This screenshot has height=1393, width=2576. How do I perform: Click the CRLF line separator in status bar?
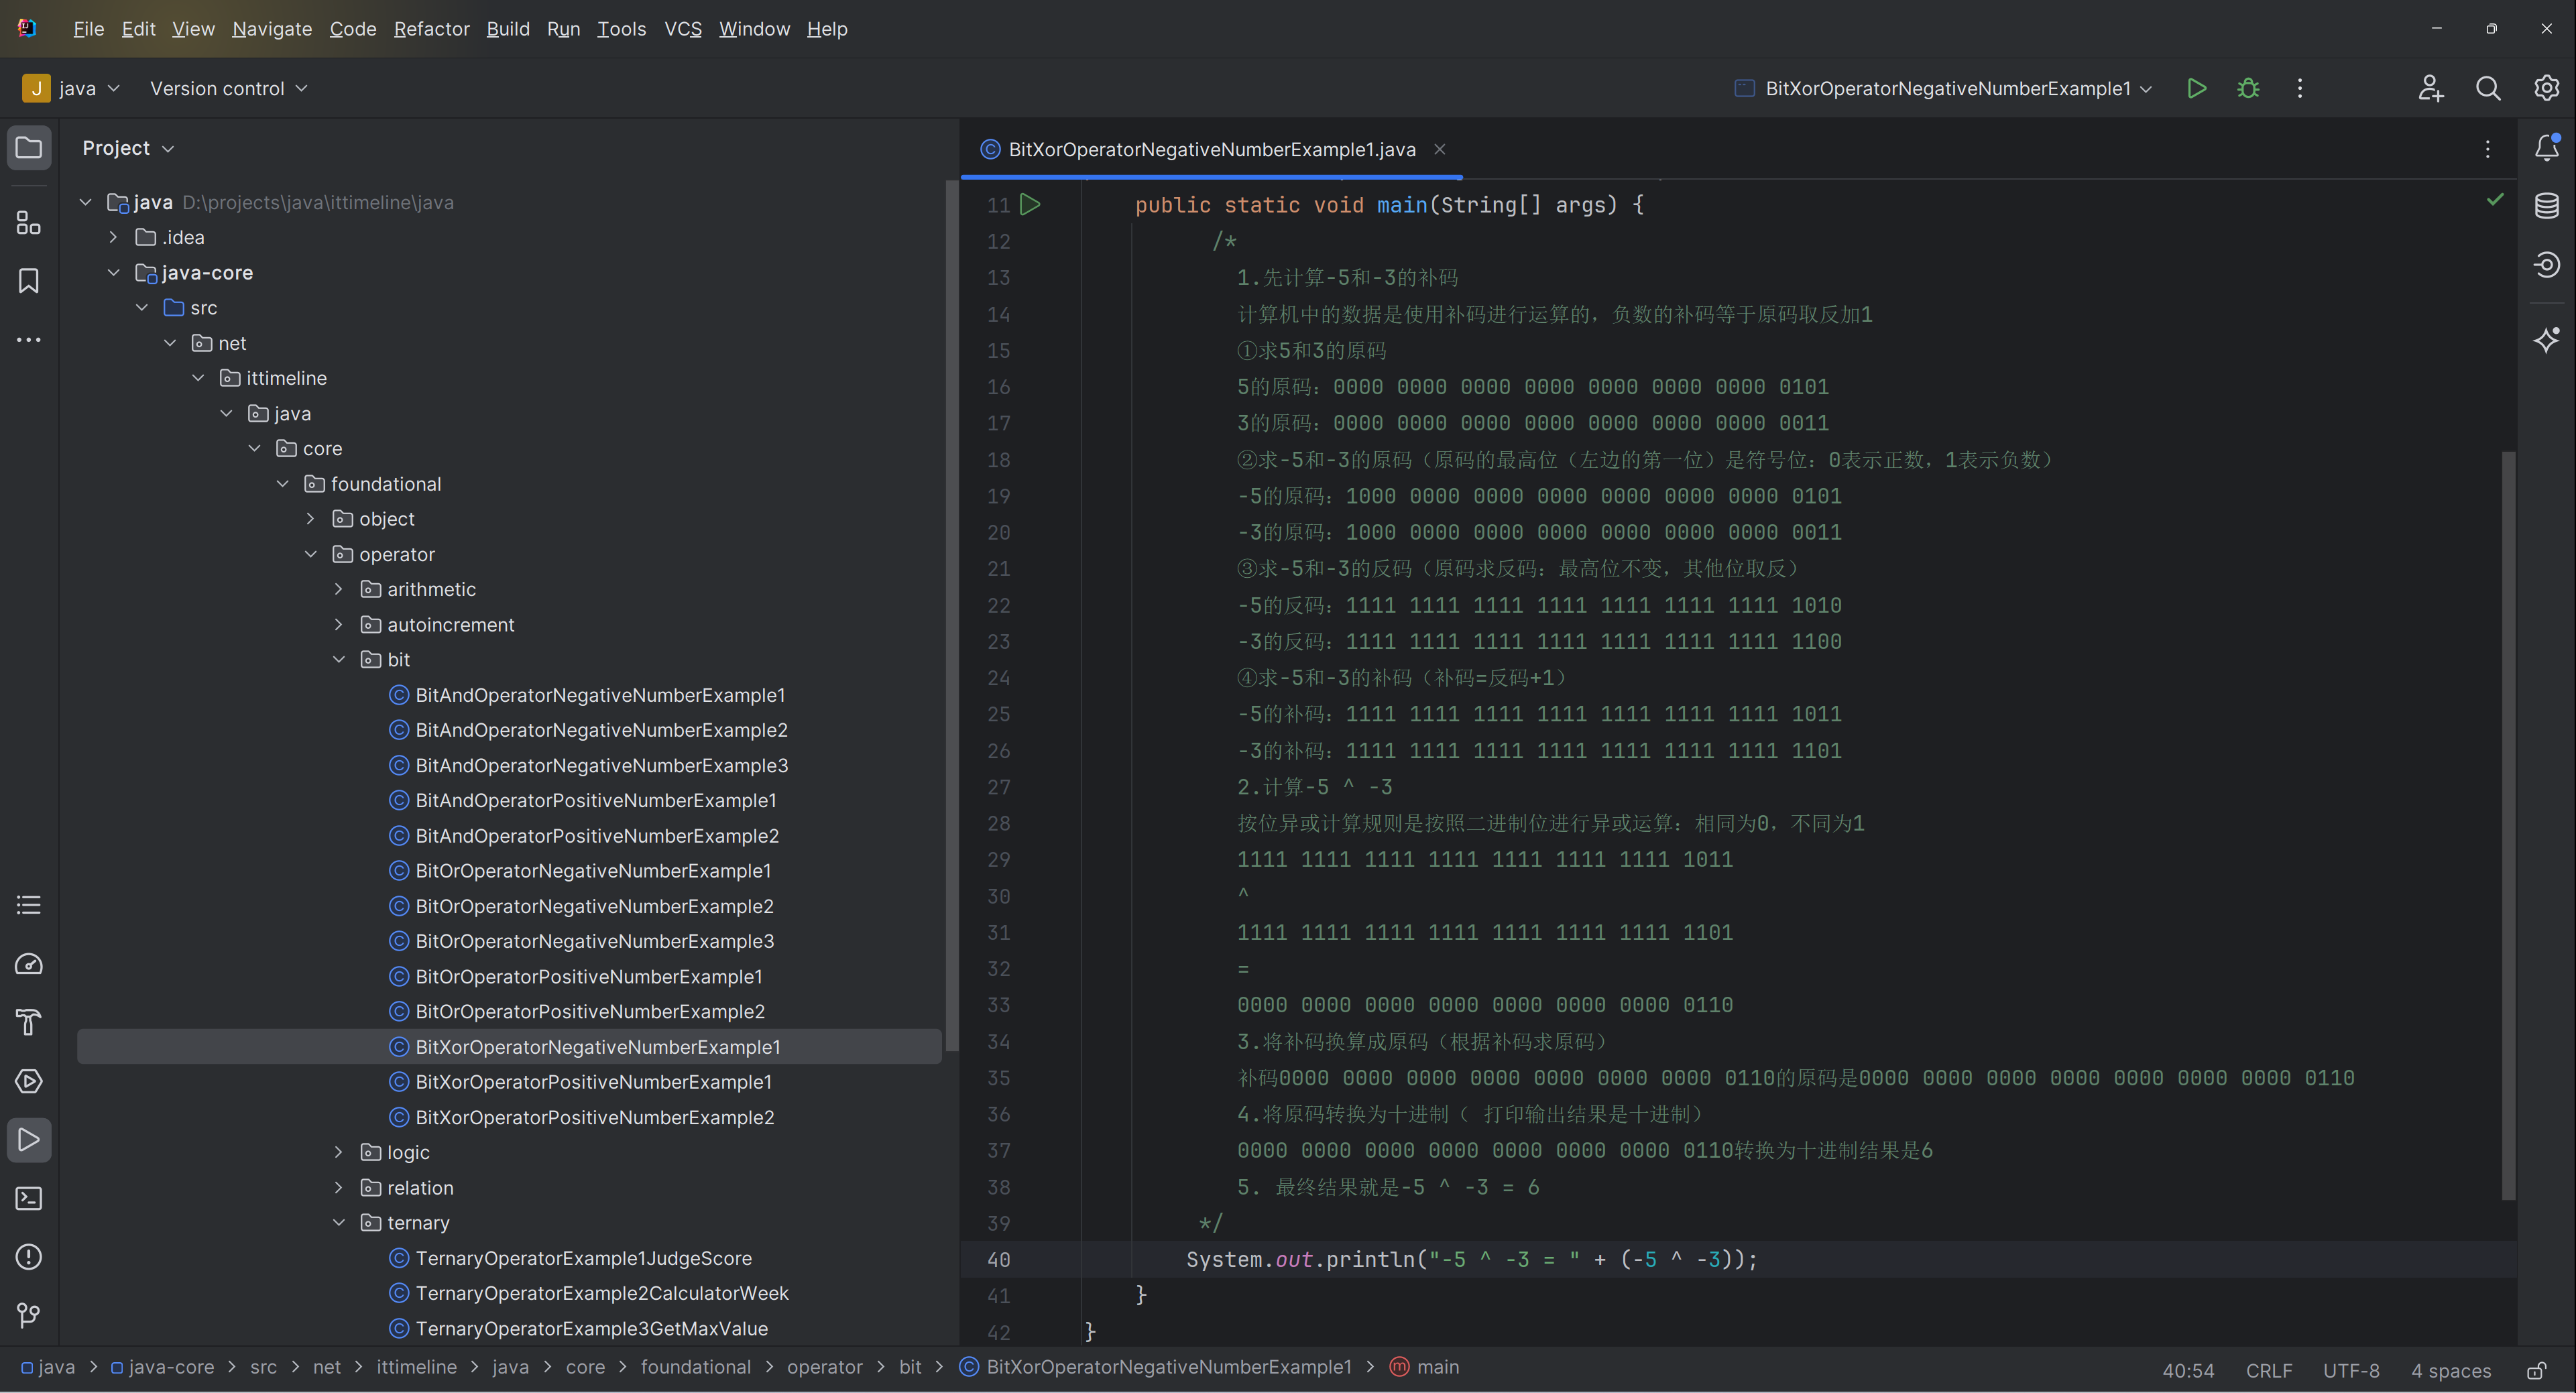point(2268,1370)
